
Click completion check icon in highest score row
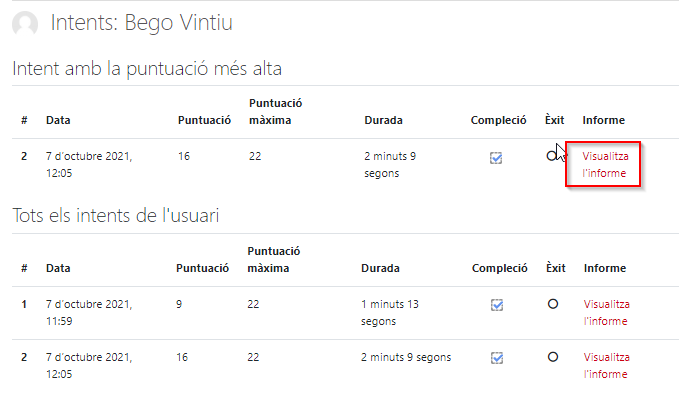pos(496,158)
